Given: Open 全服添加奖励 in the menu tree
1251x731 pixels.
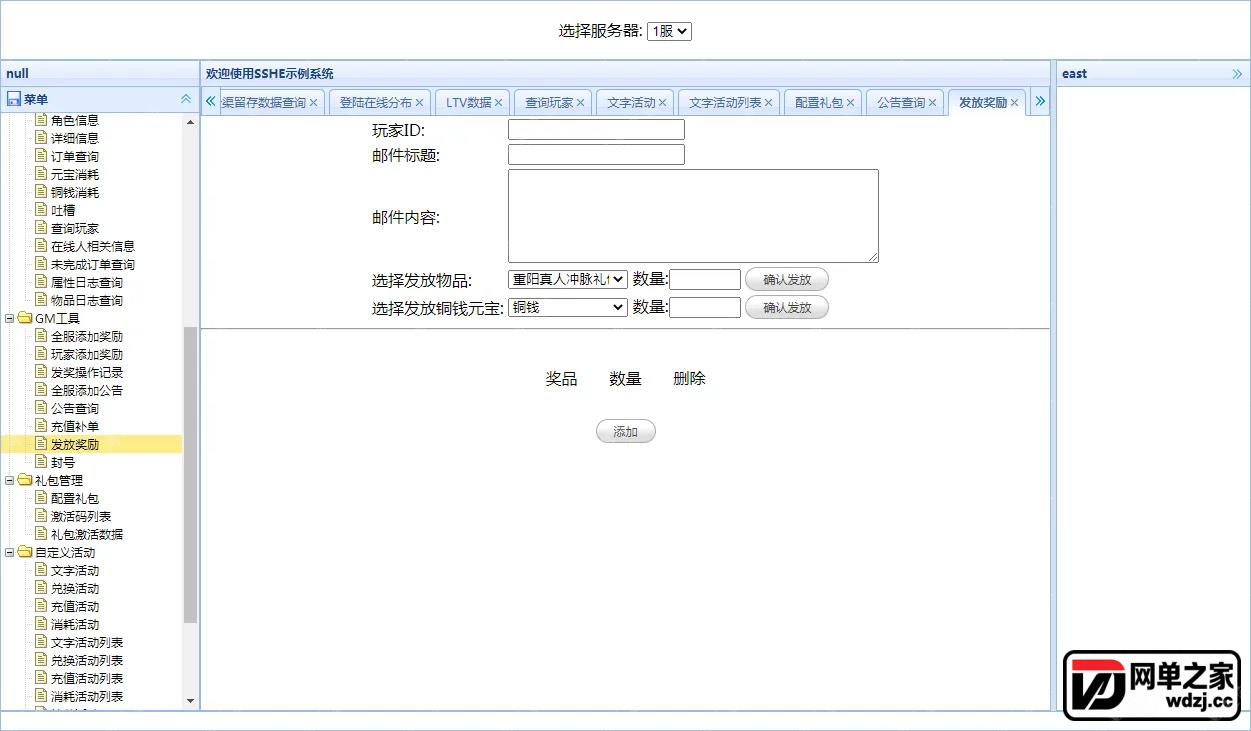Looking at the screenshot, I should [x=87, y=336].
